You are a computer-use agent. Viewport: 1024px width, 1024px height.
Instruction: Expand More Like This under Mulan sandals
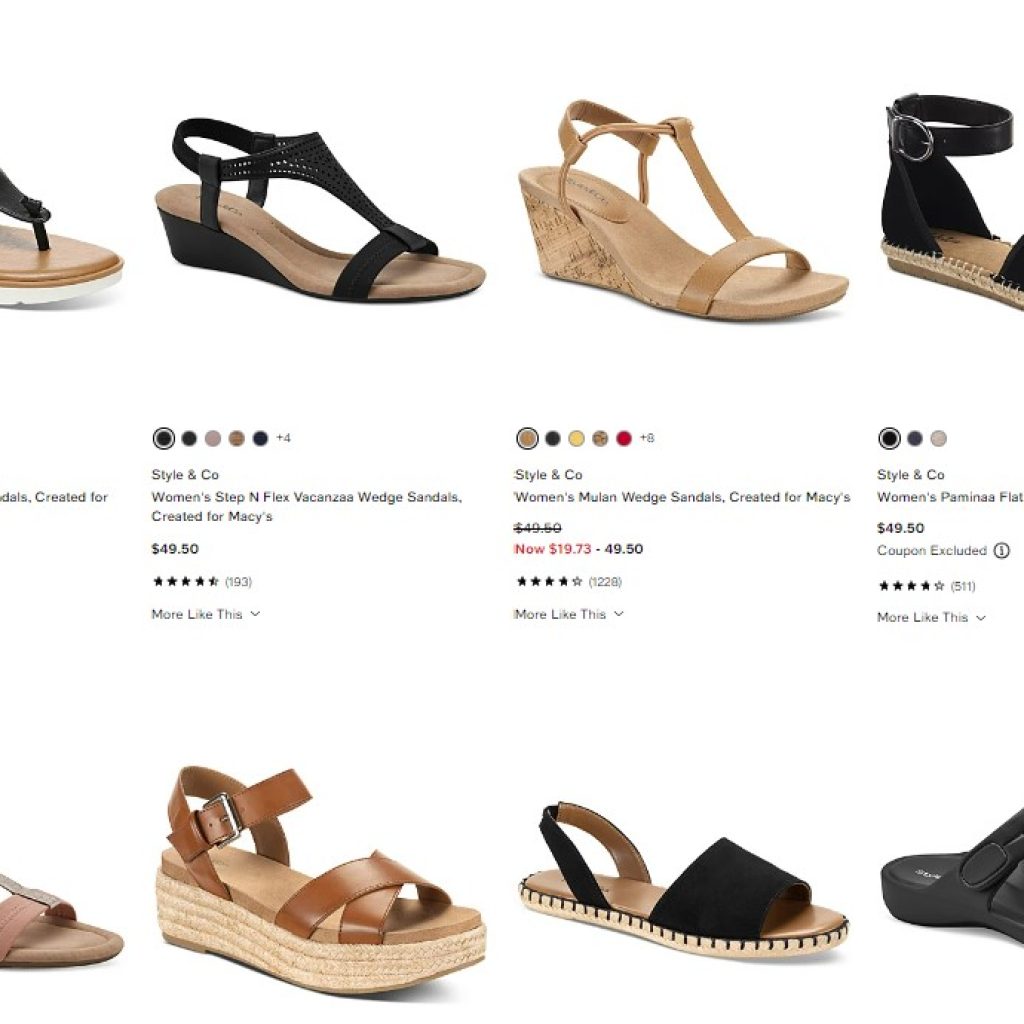[x=569, y=614]
